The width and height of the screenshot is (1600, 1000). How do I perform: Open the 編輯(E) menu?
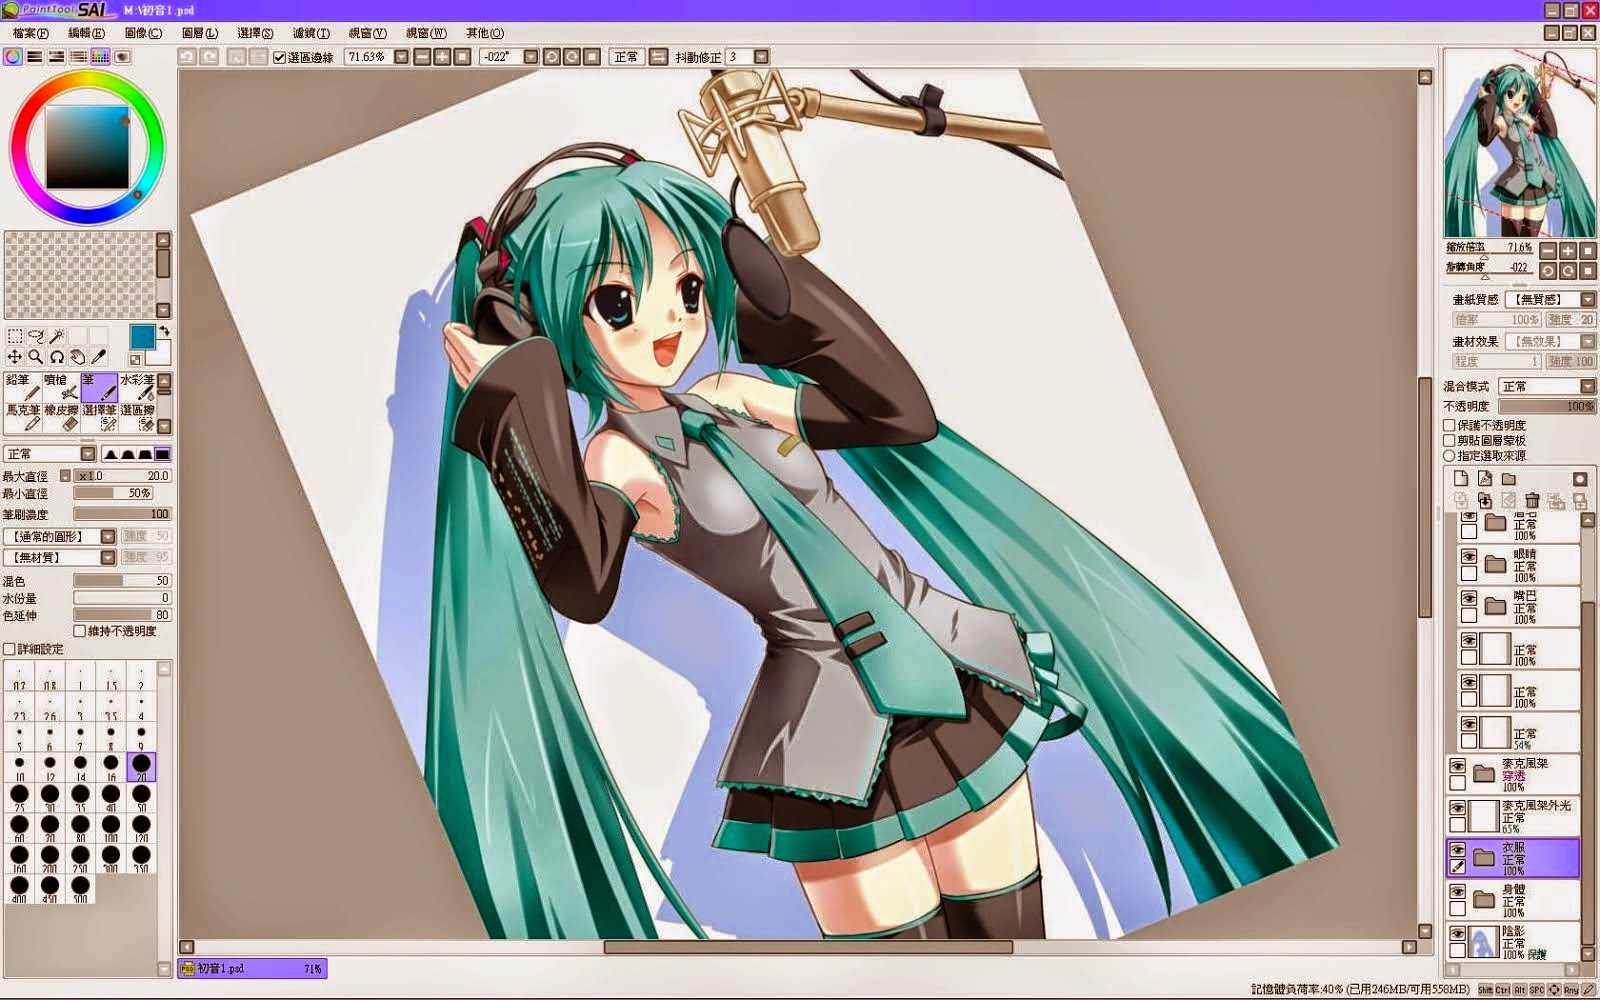point(86,33)
